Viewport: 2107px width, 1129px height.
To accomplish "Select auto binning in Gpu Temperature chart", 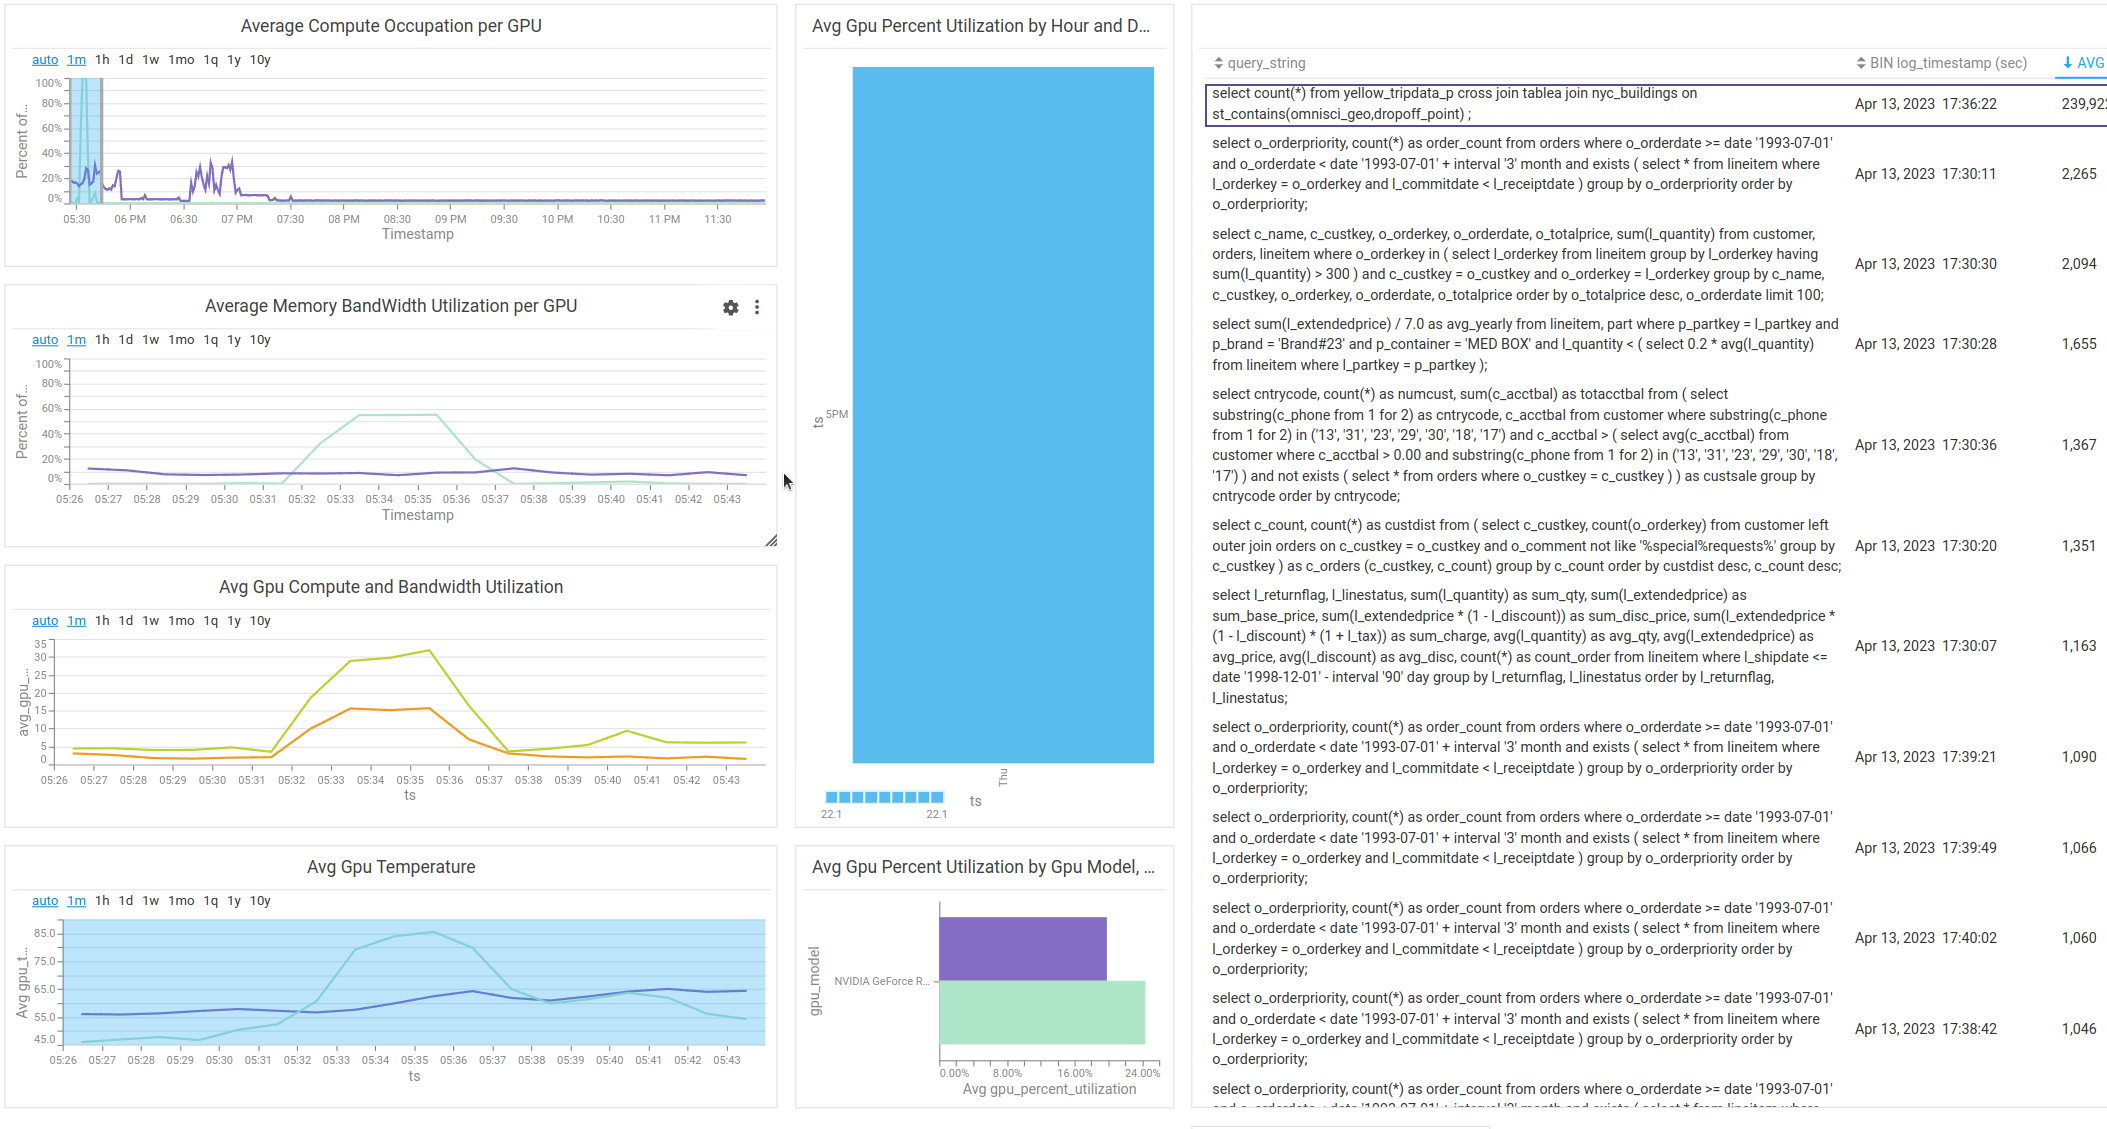I will pos(45,901).
